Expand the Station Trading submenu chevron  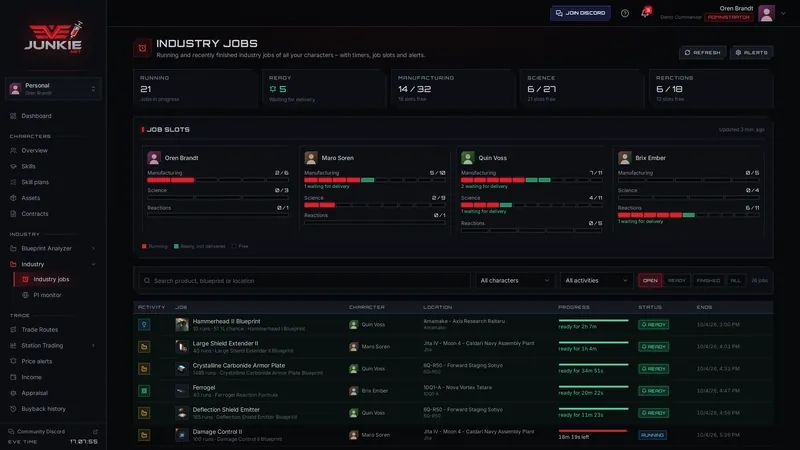(x=93, y=345)
